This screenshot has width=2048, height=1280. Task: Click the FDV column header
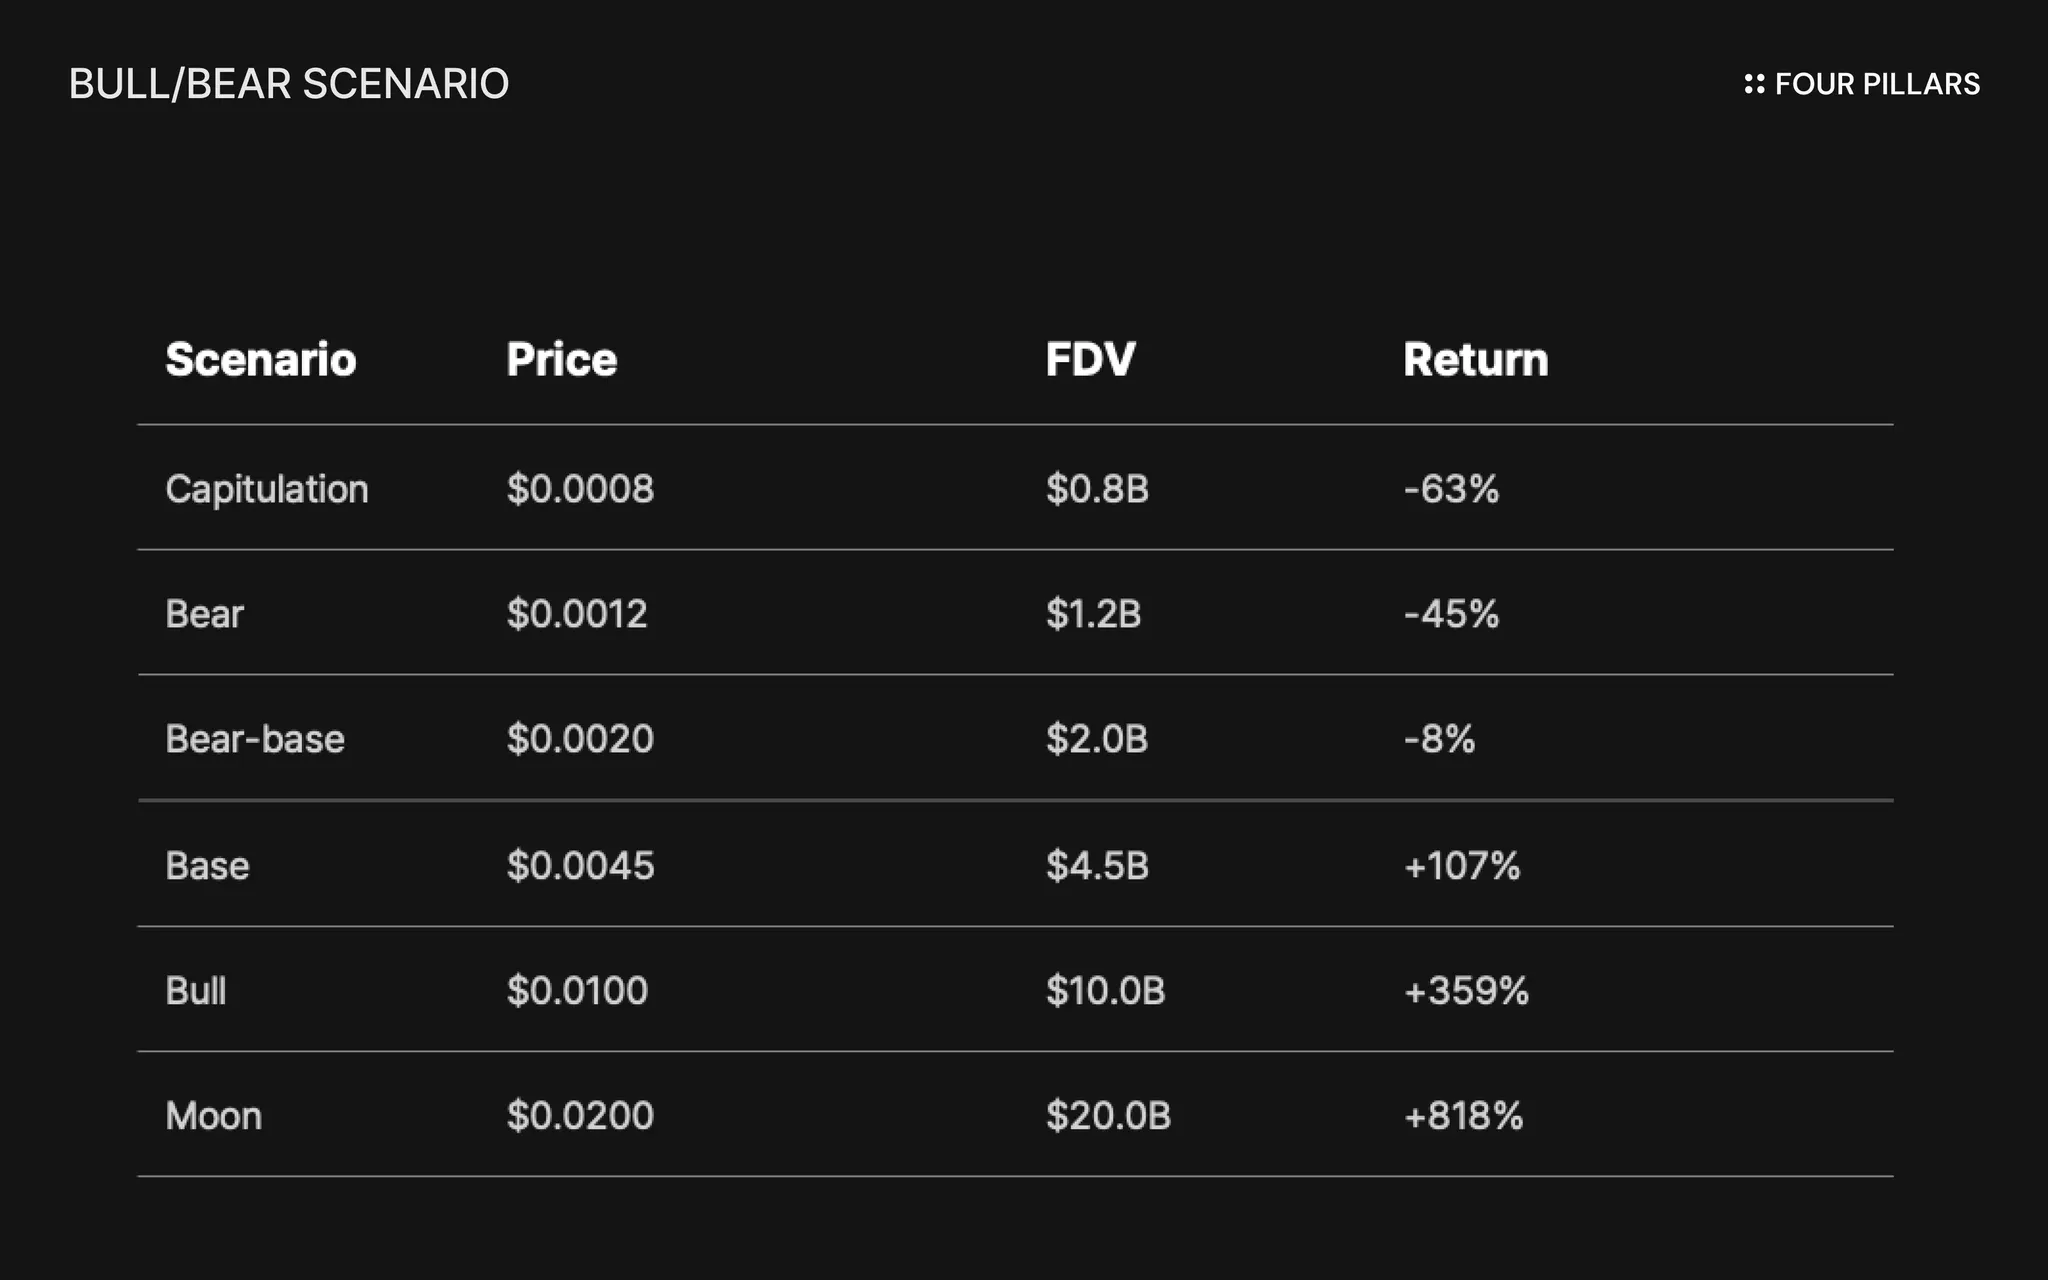1090,359
